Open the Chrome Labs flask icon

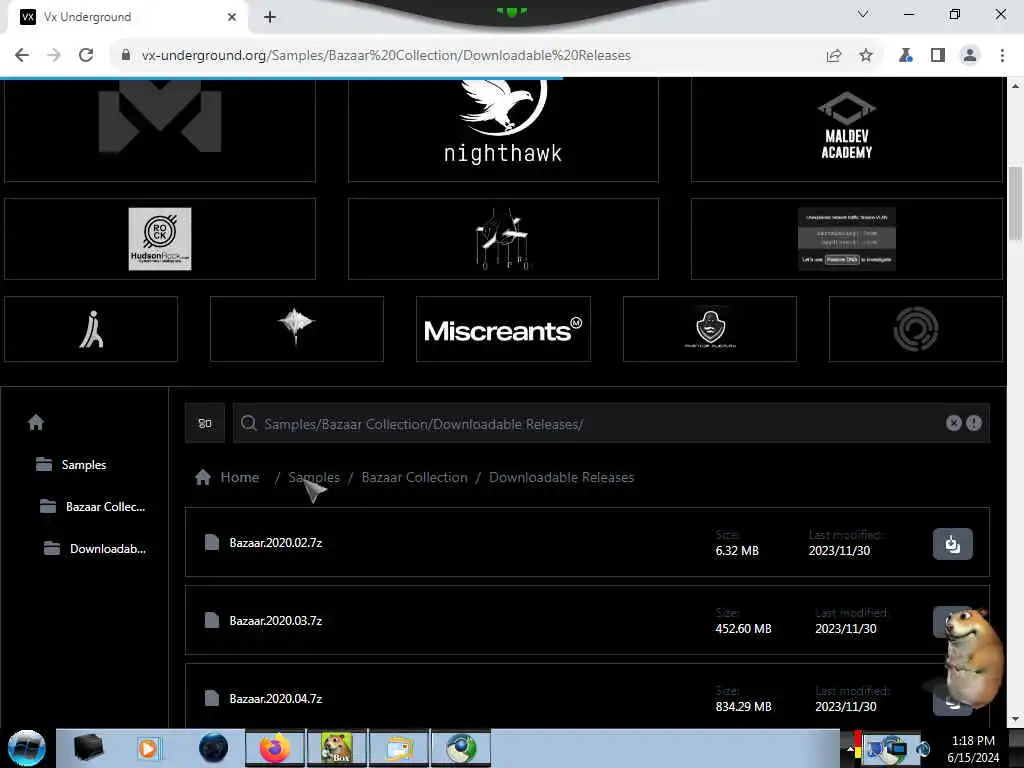pos(905,56)
